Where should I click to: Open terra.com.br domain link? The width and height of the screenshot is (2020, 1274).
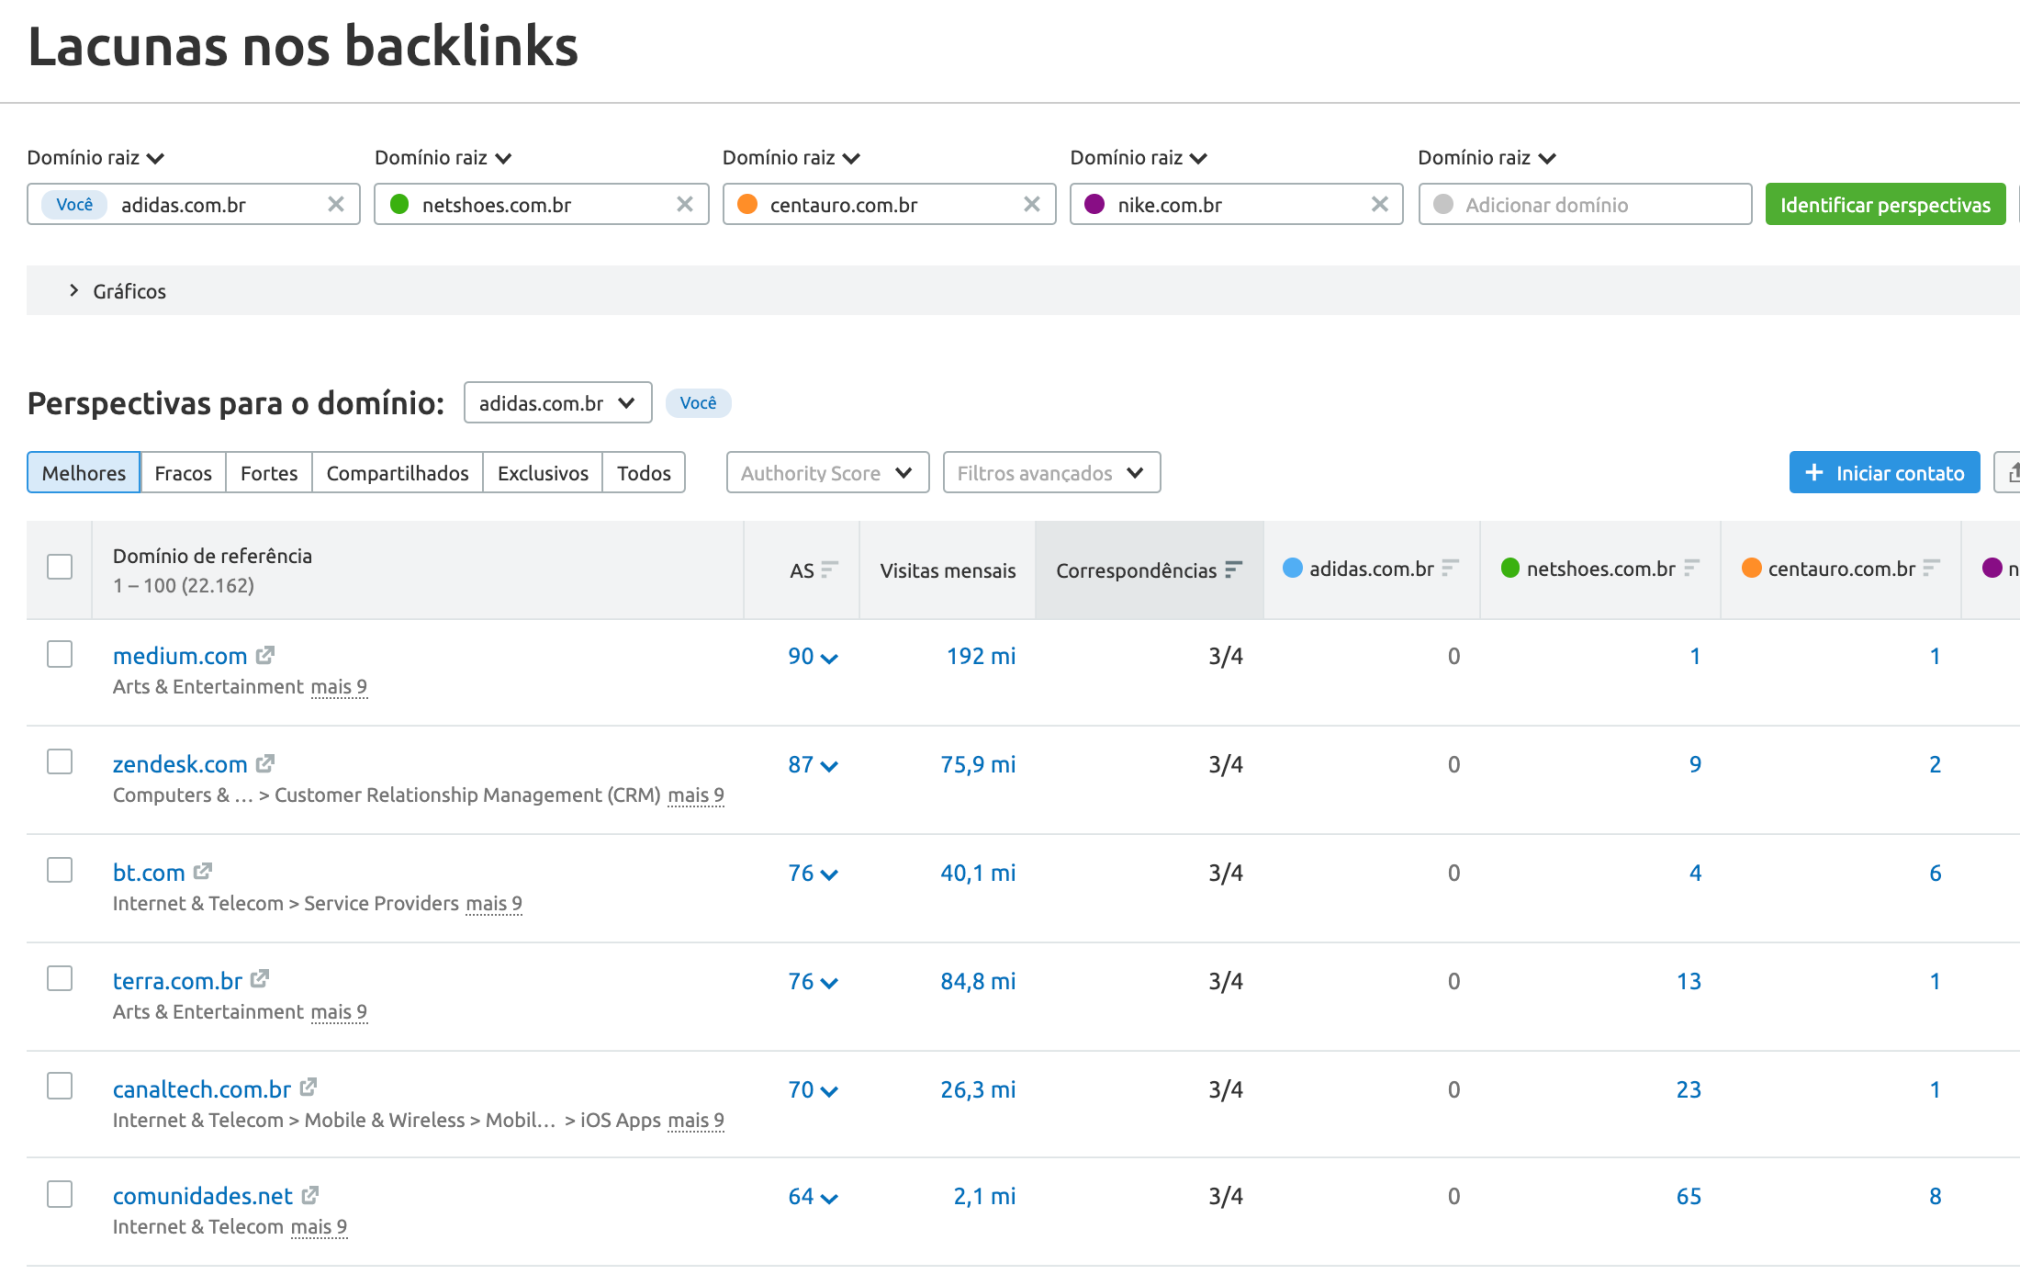(x=178, y=980)
